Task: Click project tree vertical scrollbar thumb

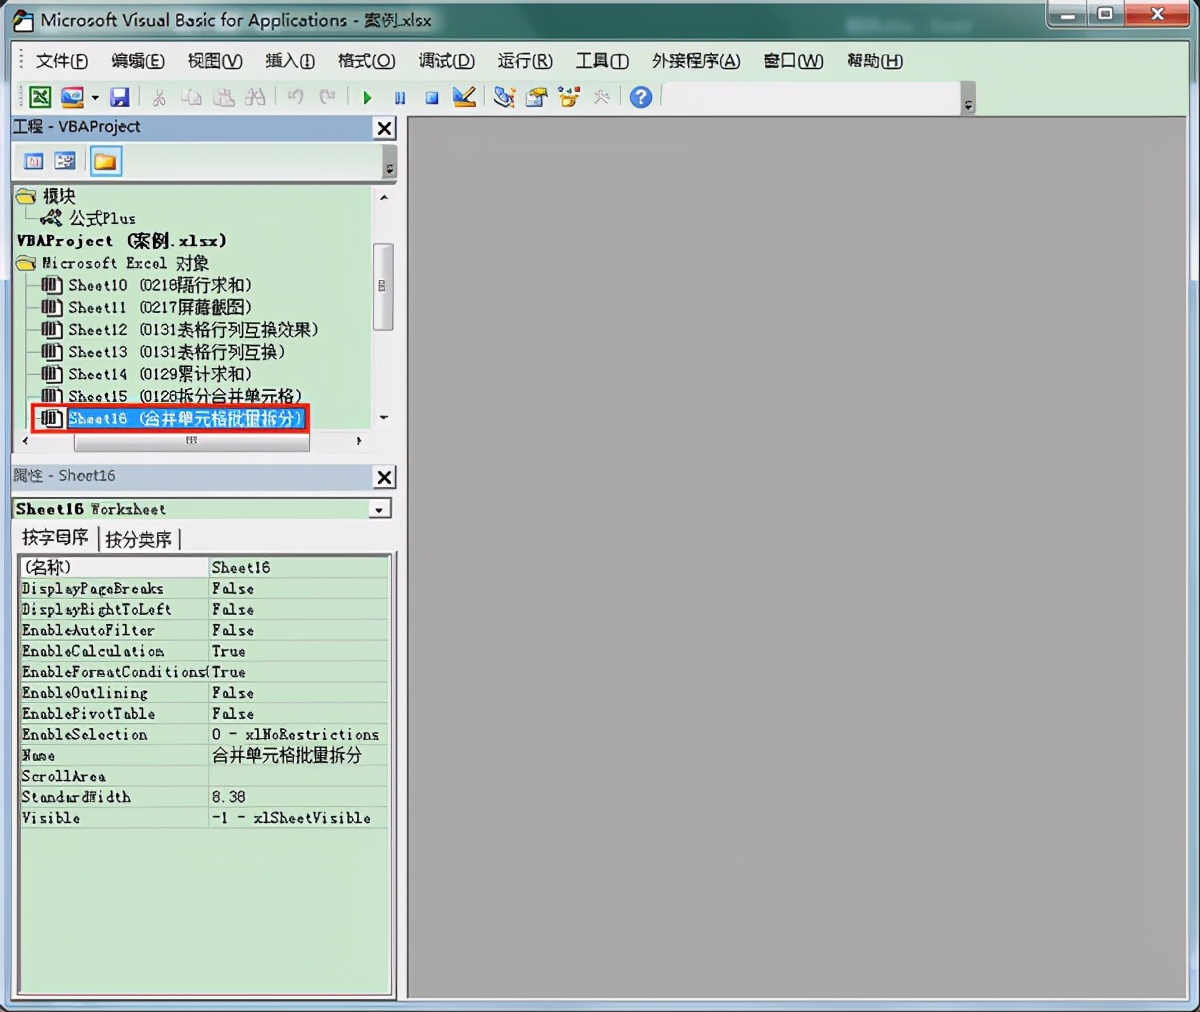Action: [x=383, y=286]
